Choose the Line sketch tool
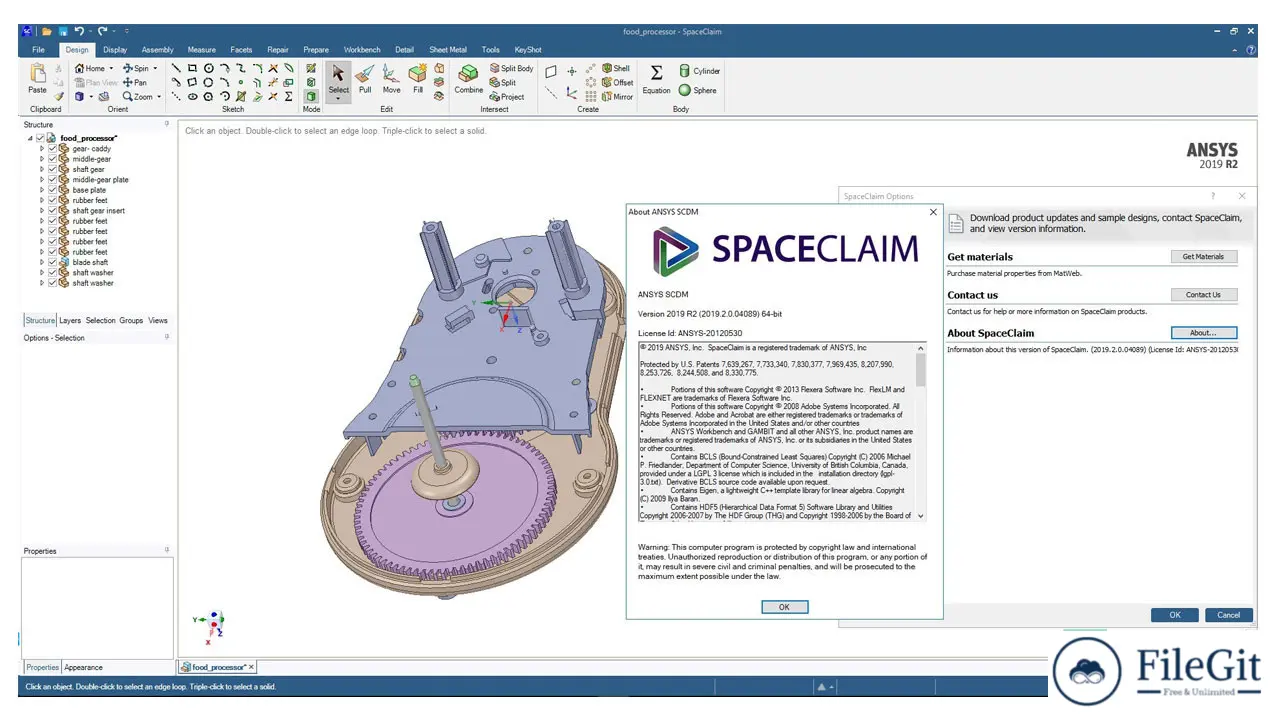 [177, 69]
